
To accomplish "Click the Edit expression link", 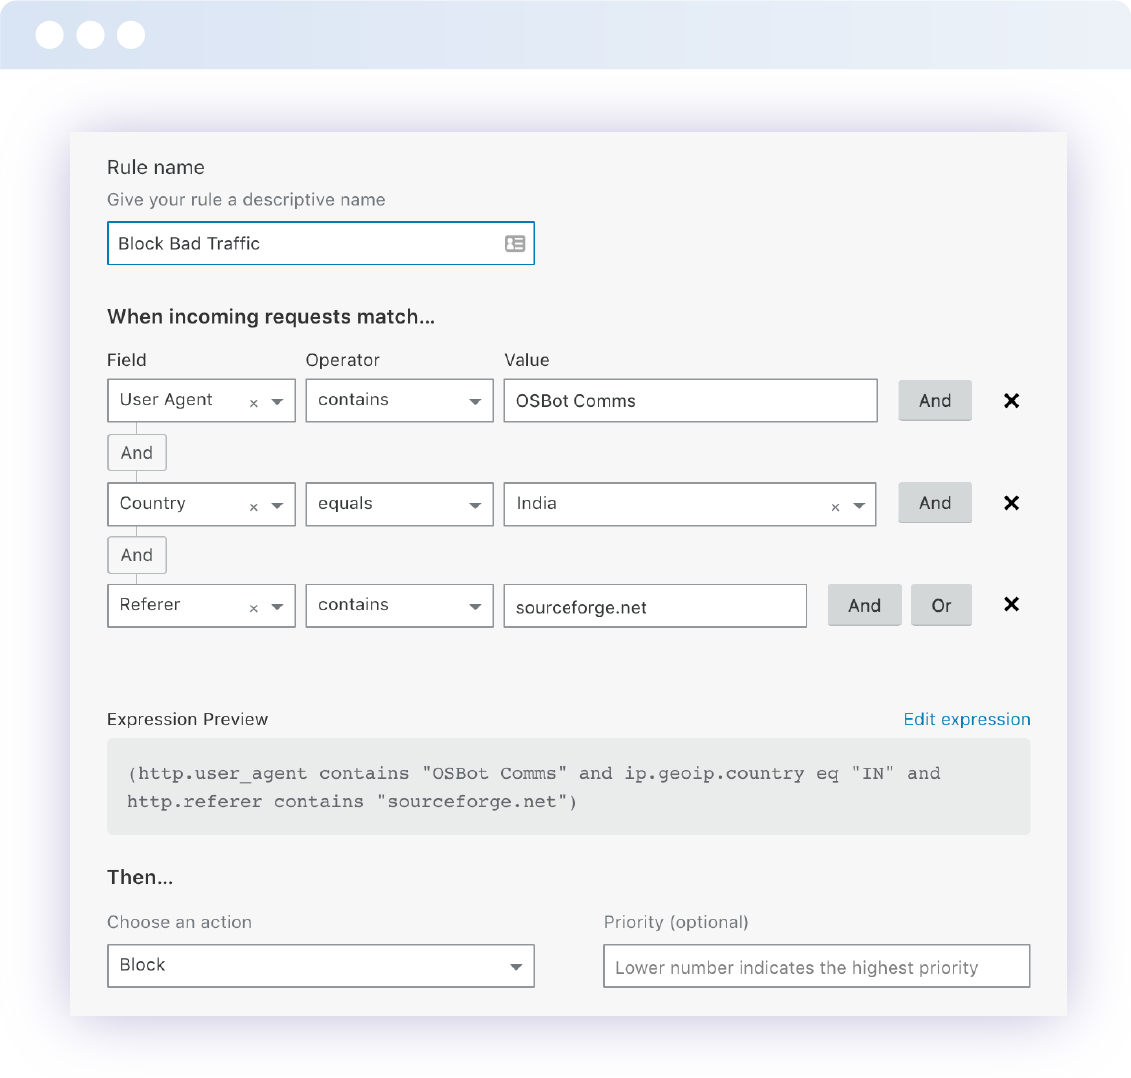I will 966,719.
